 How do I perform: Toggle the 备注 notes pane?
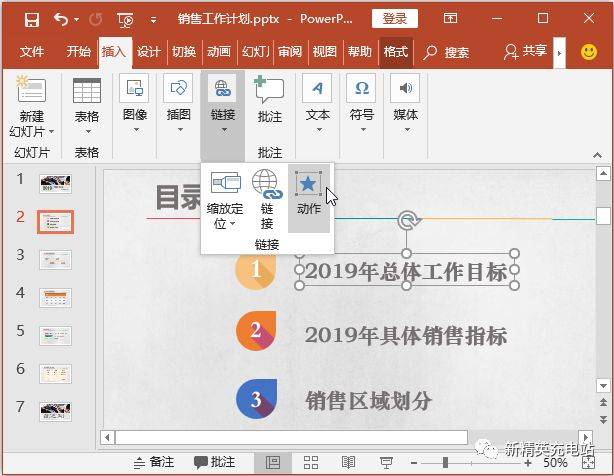153,462
